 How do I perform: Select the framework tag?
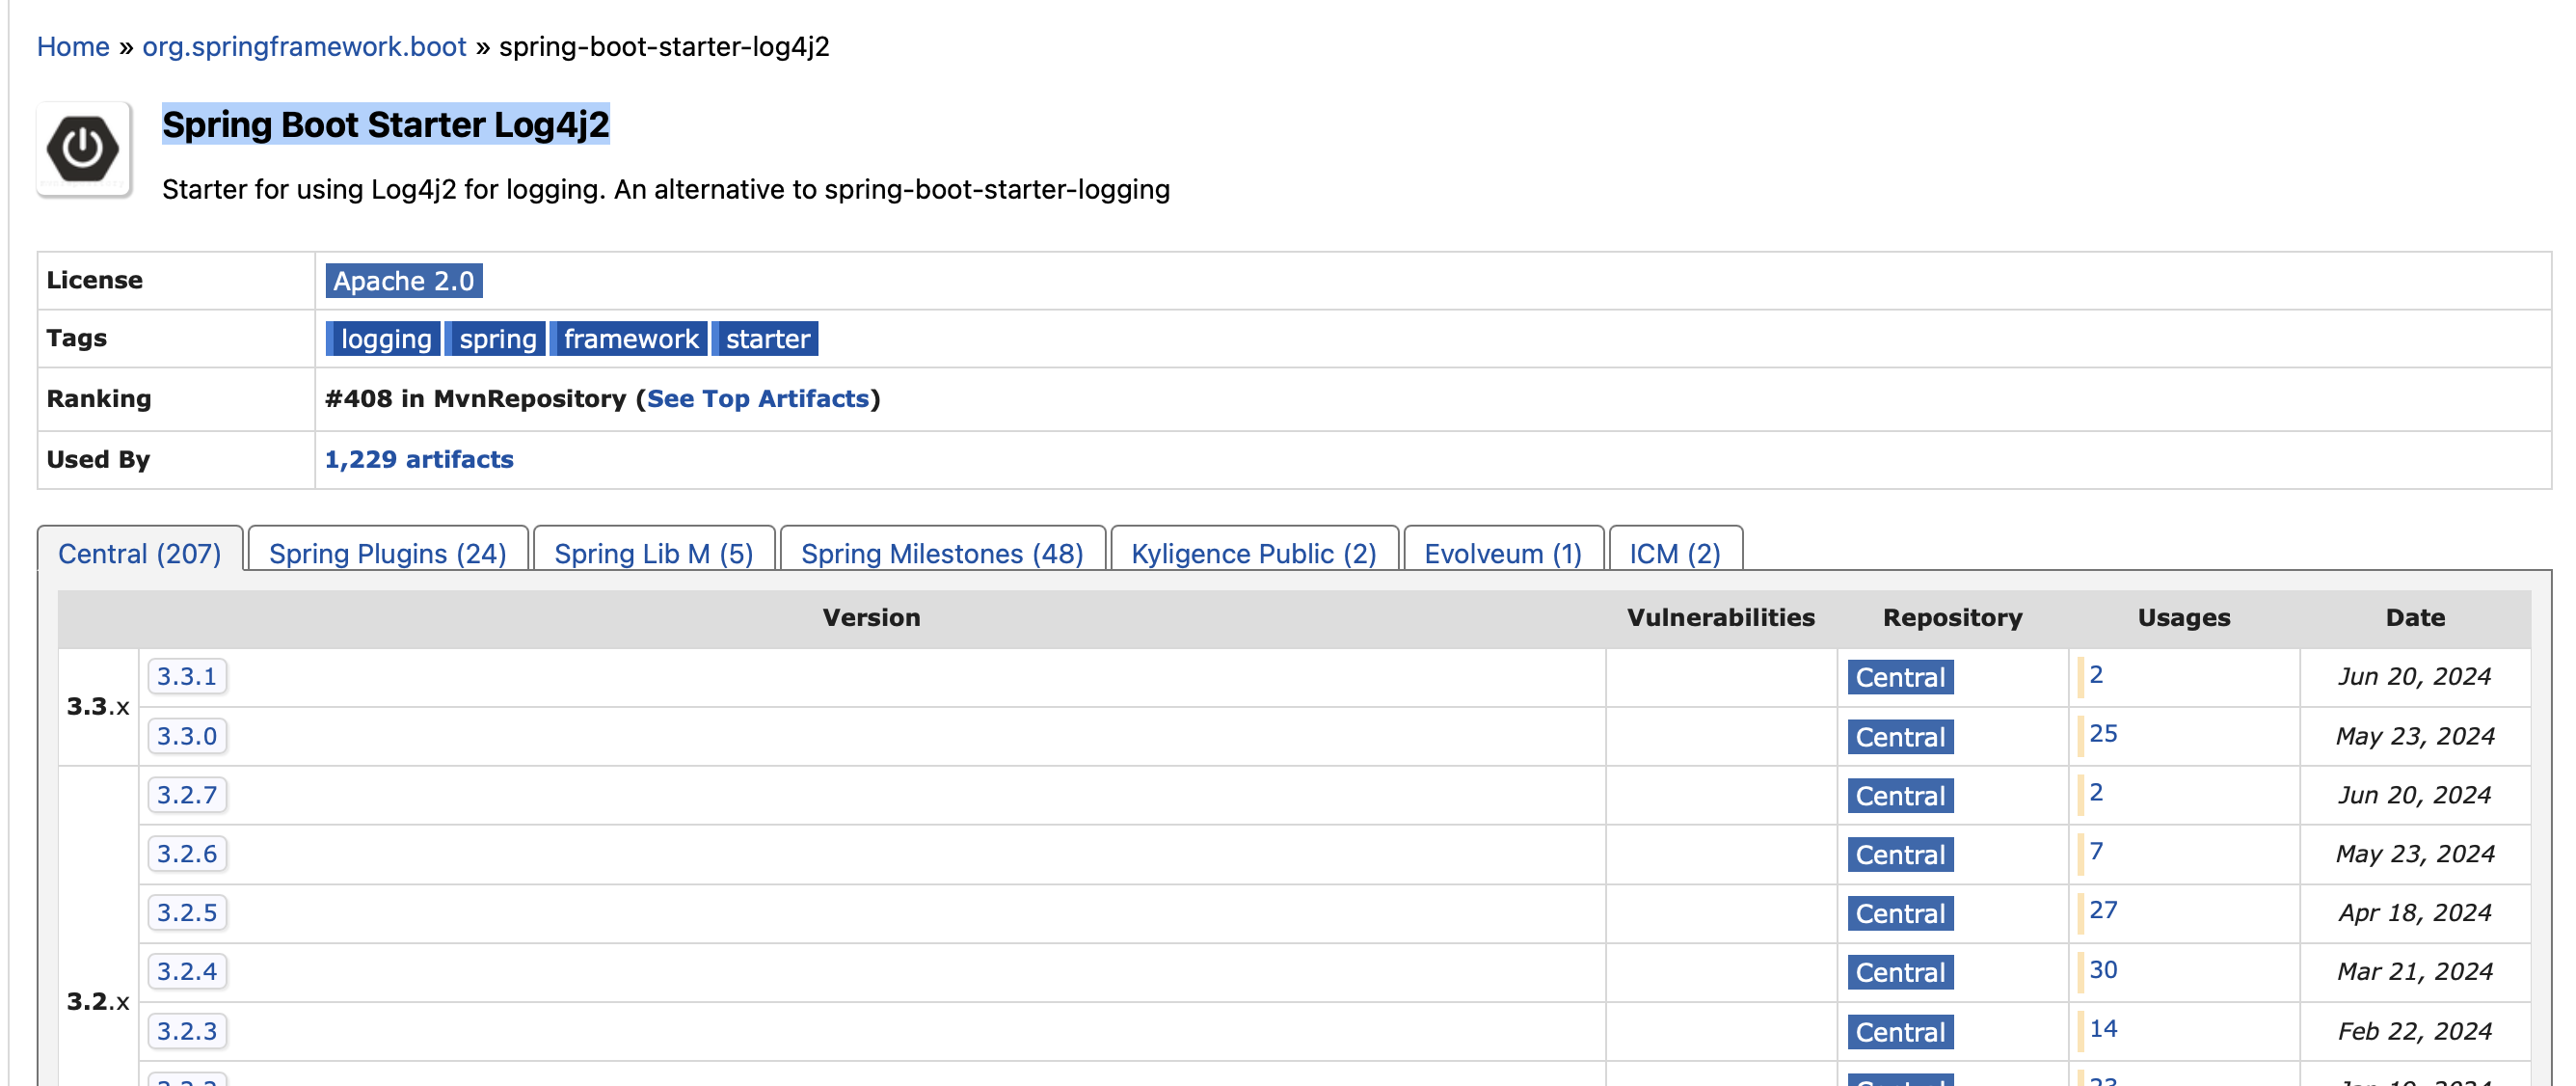[629, 338]
